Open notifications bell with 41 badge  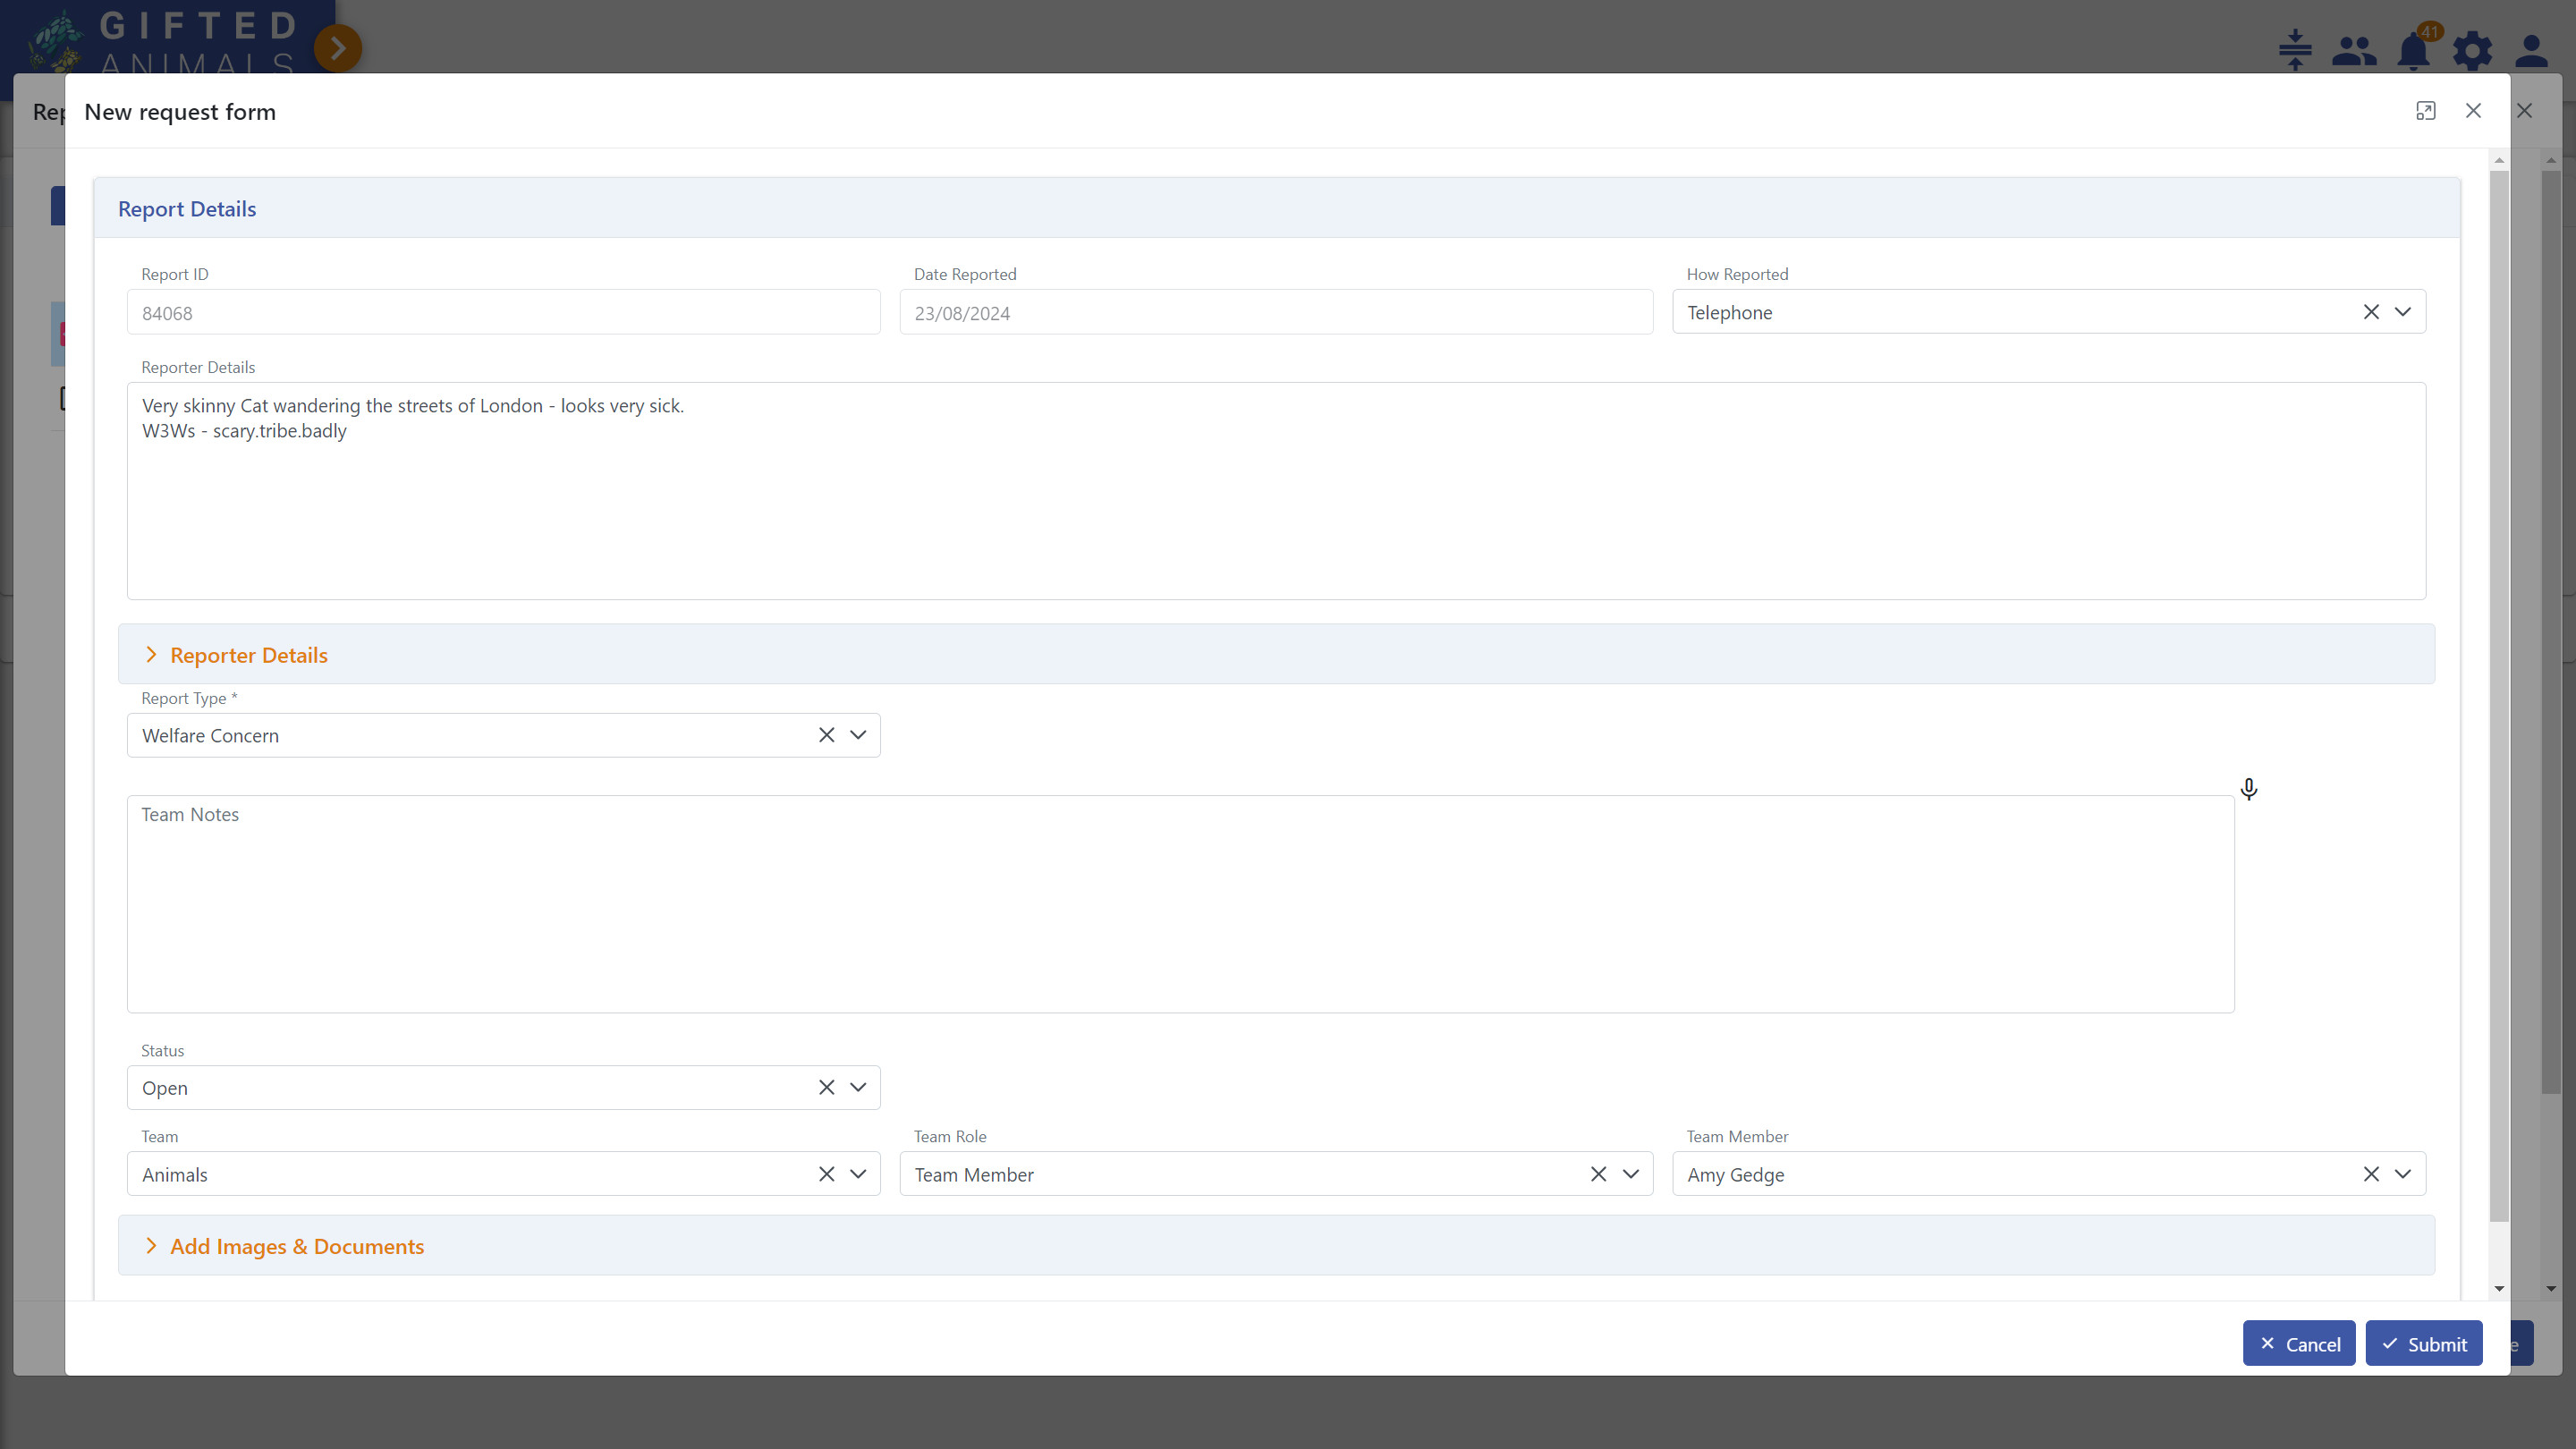tap(2414, 50)
